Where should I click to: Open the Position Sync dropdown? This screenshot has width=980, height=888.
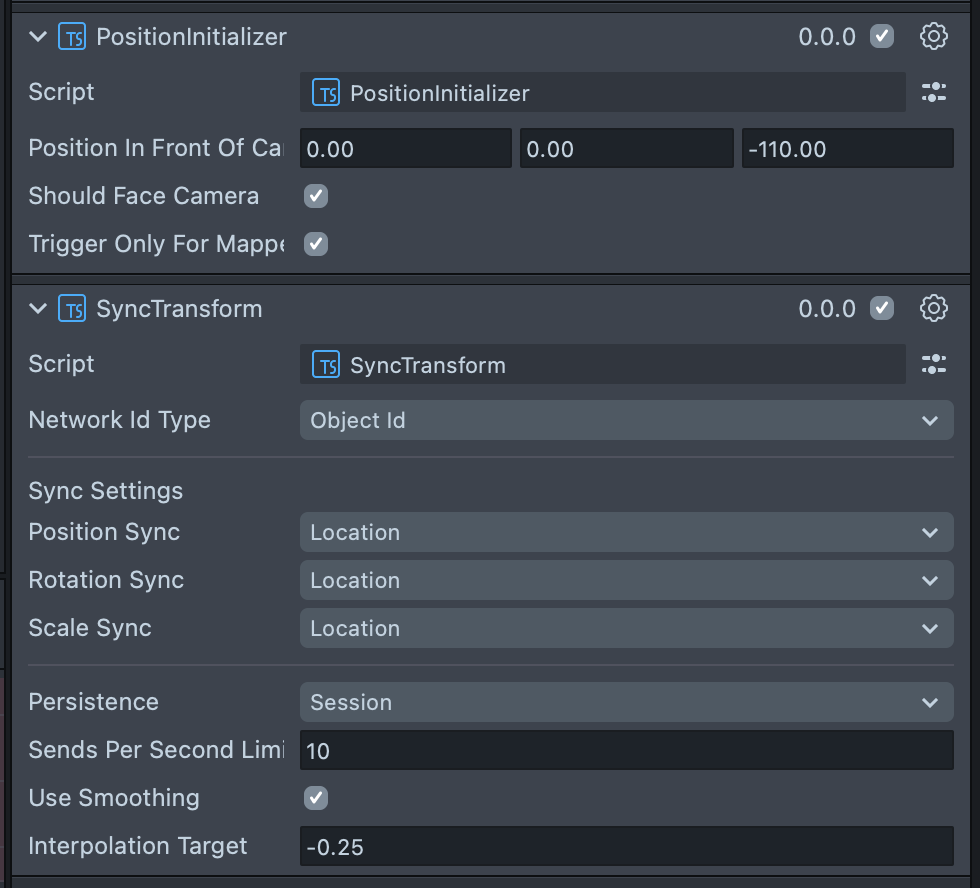(626, 533)
